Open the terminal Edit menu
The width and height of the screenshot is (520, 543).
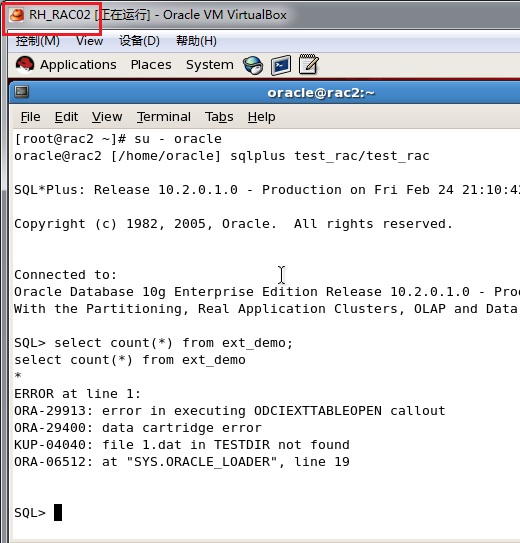click(x=66, y=117)
